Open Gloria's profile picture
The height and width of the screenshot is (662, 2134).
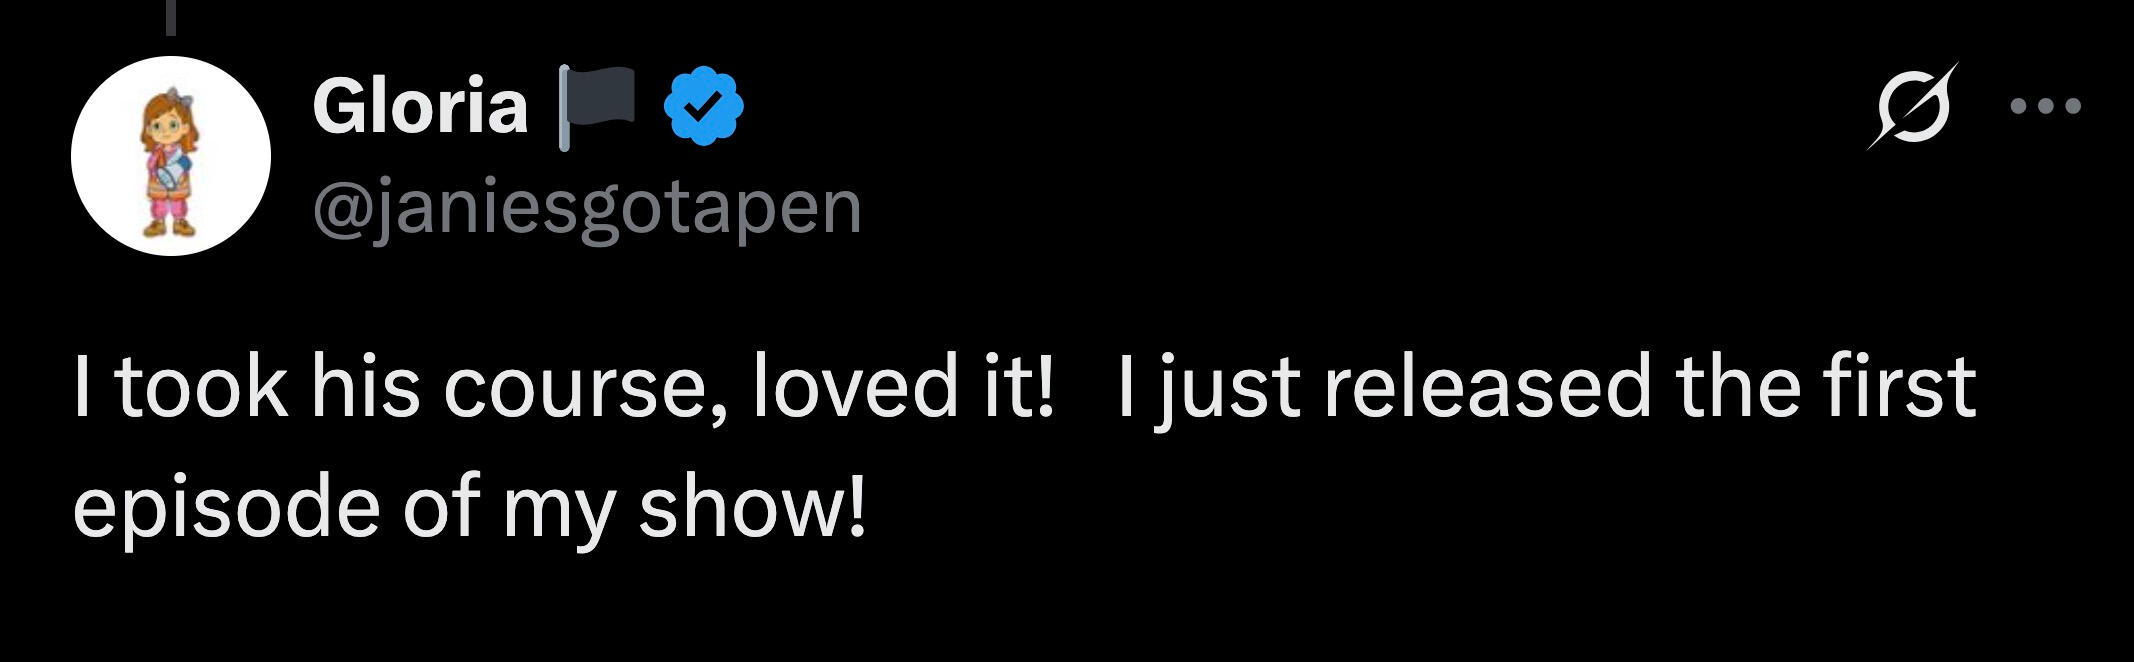171,156
